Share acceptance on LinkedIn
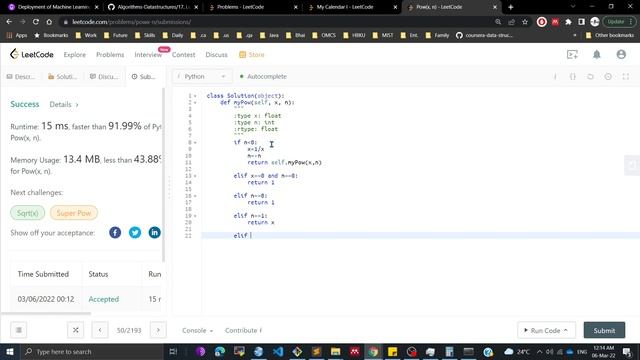This screenshot has height=360, width=640. 154,233
